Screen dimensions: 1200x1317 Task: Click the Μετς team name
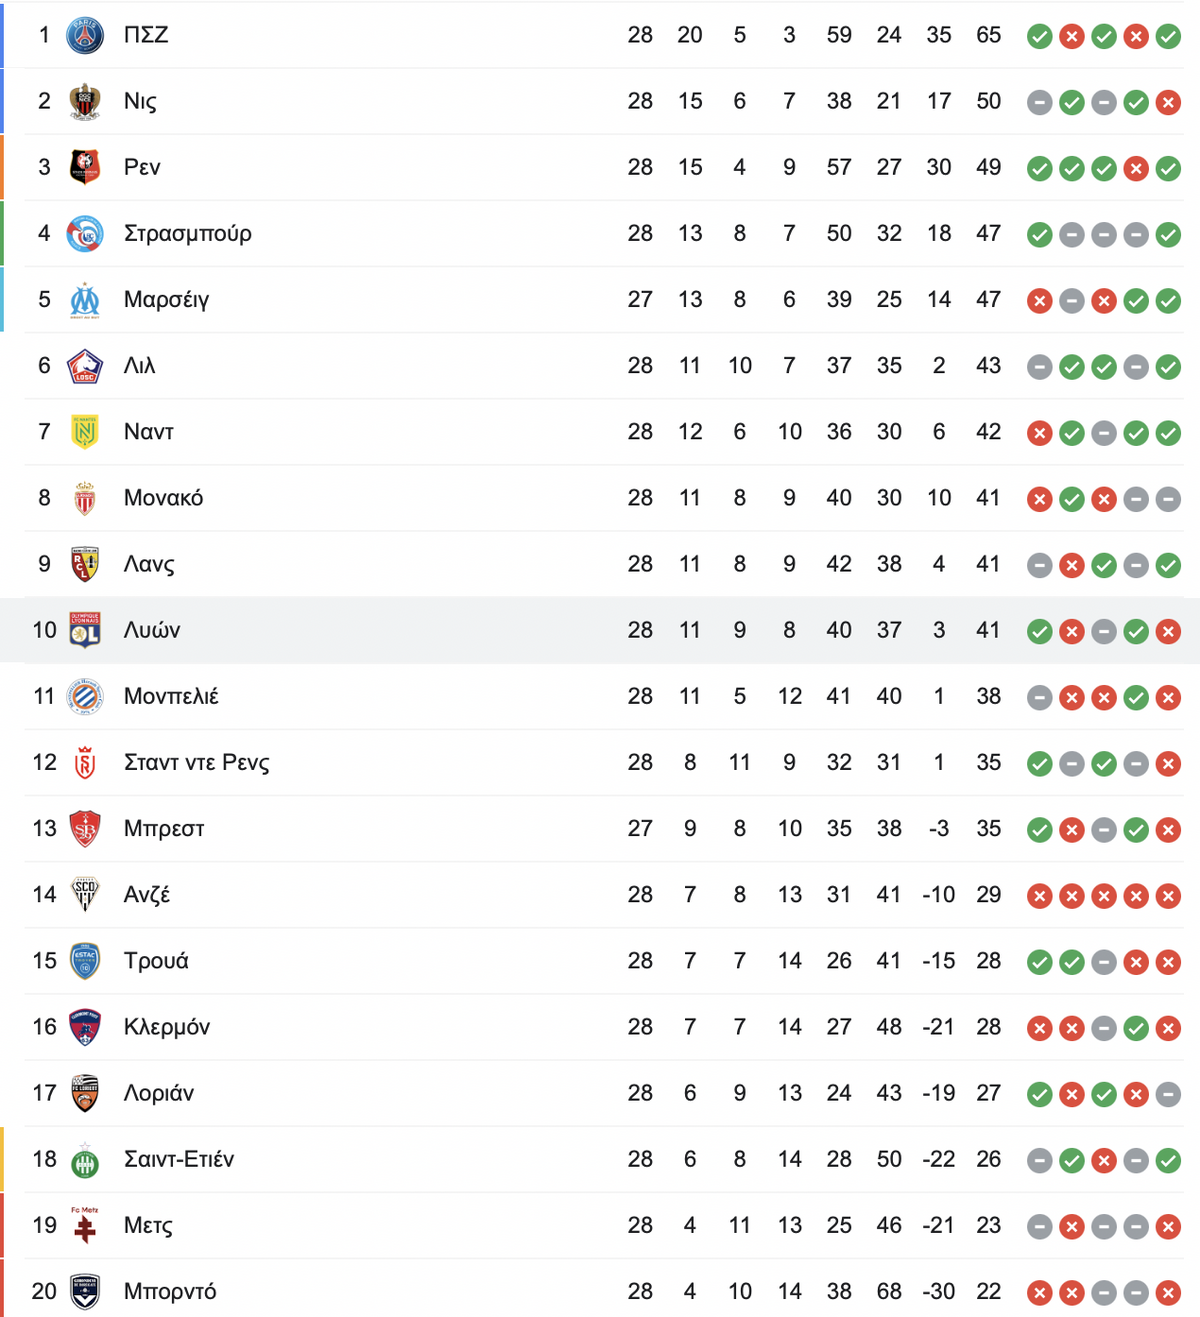(148, 1226)
